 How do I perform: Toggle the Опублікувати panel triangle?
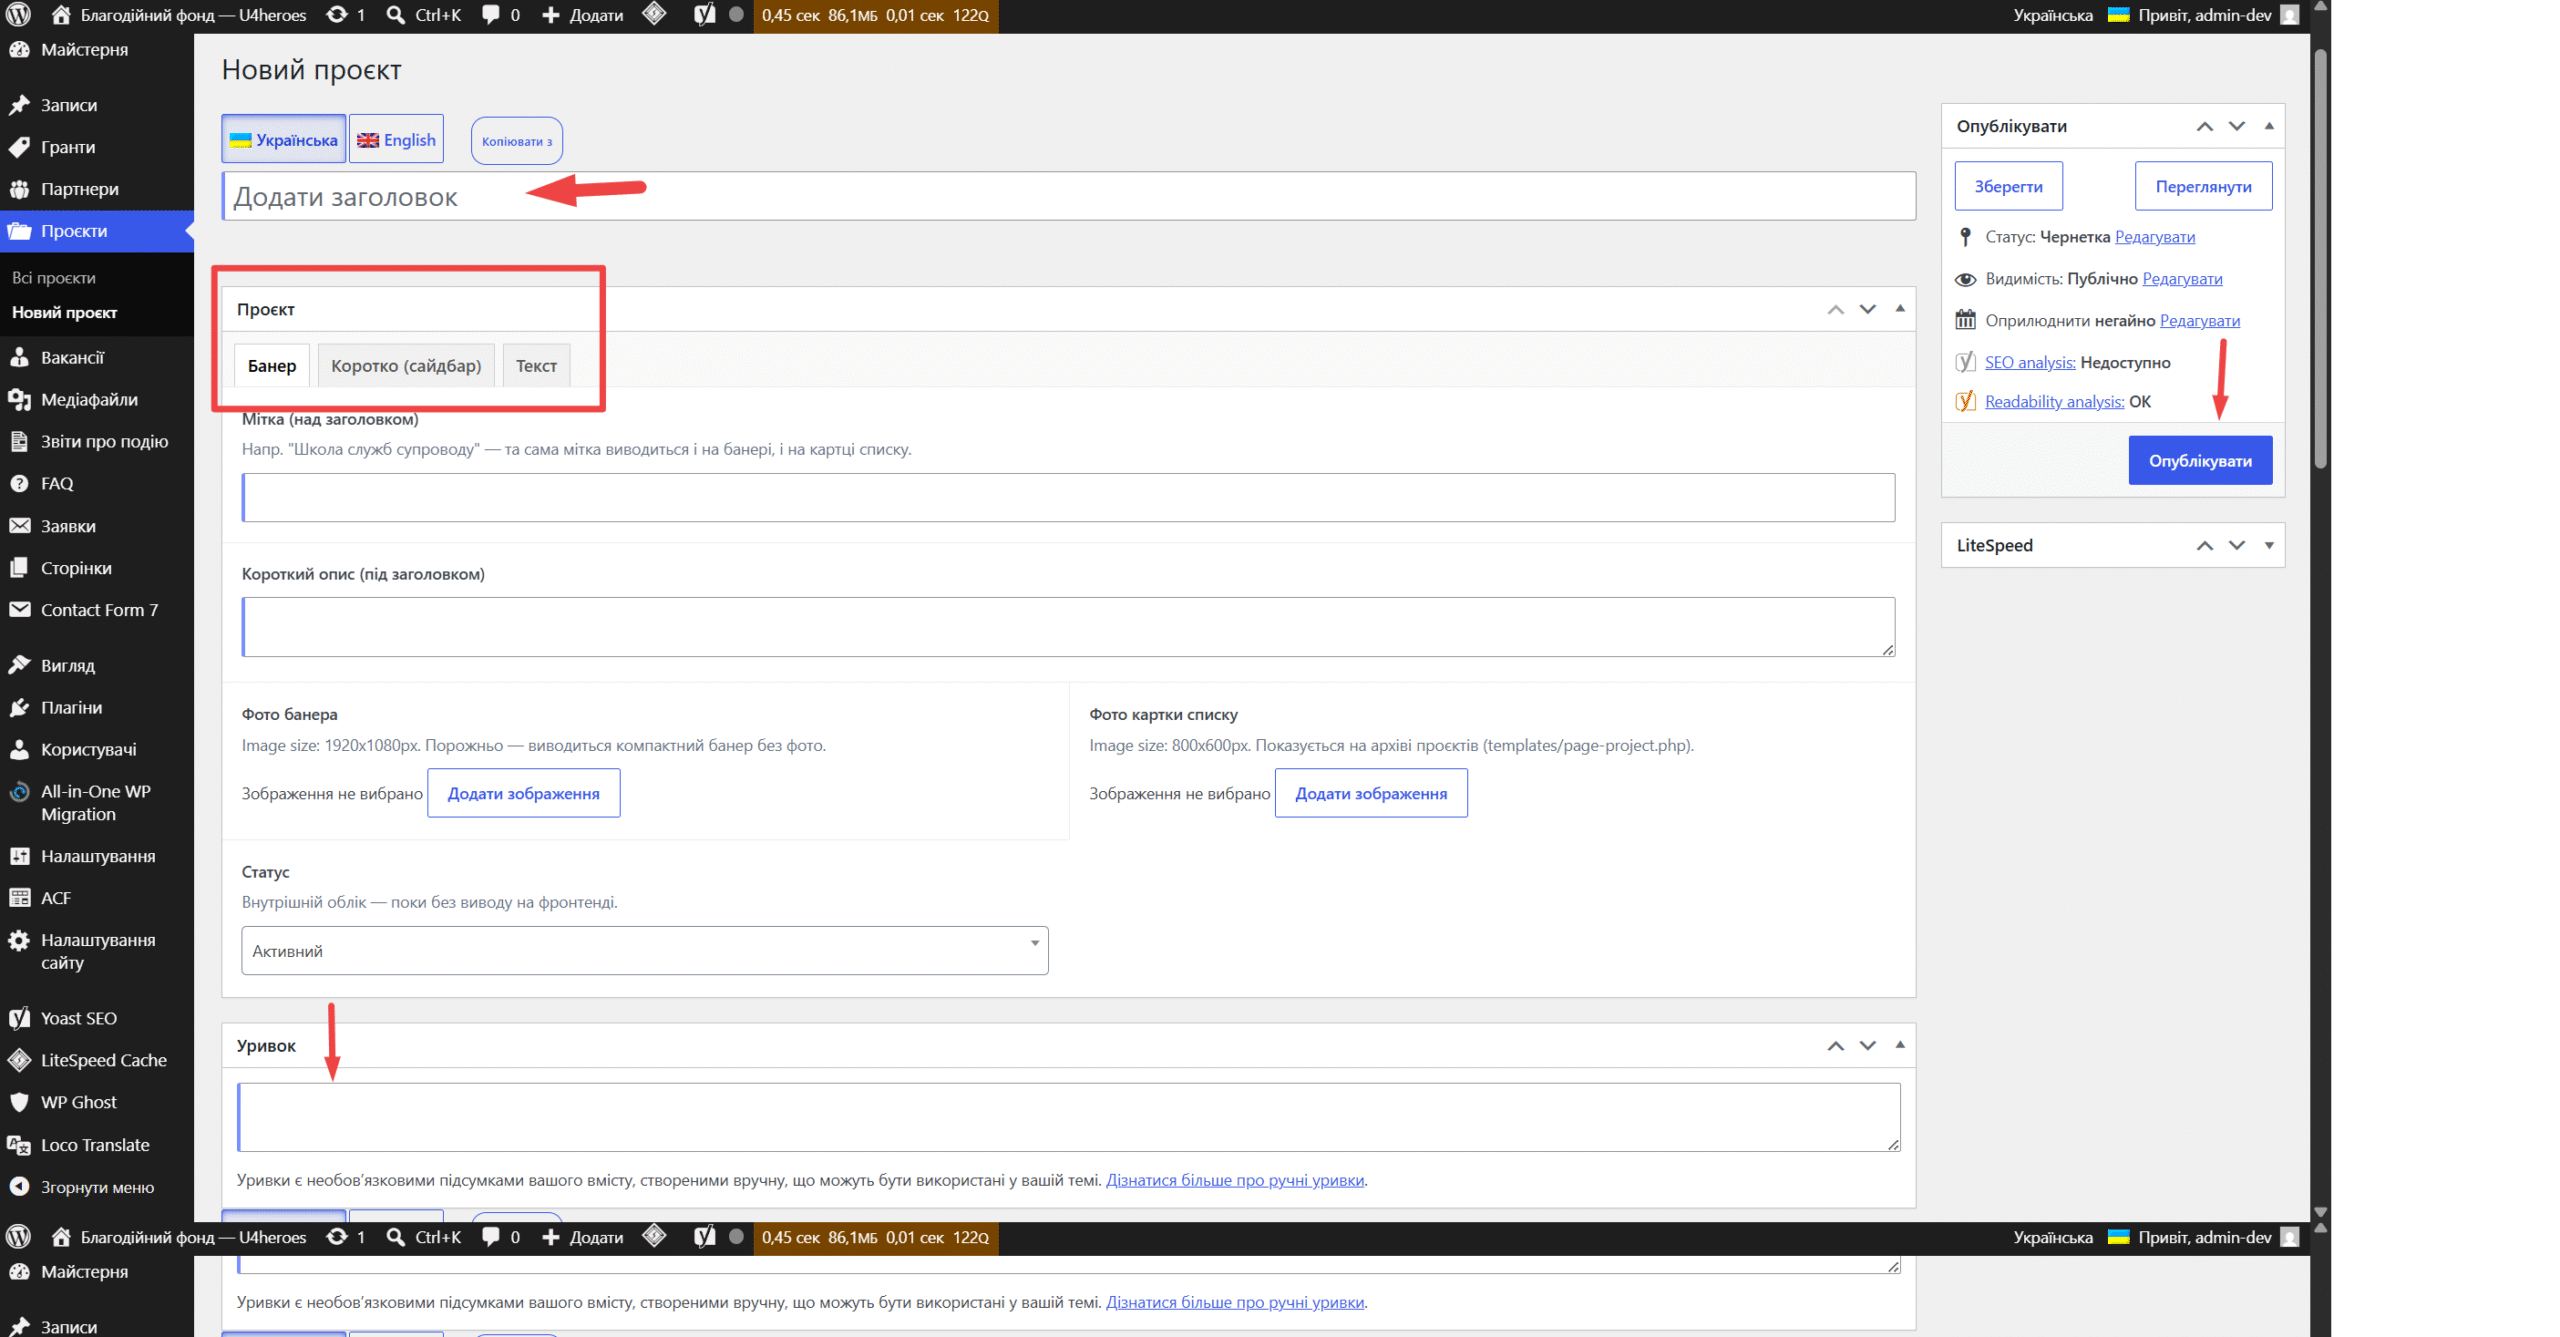coord(2269,126)
